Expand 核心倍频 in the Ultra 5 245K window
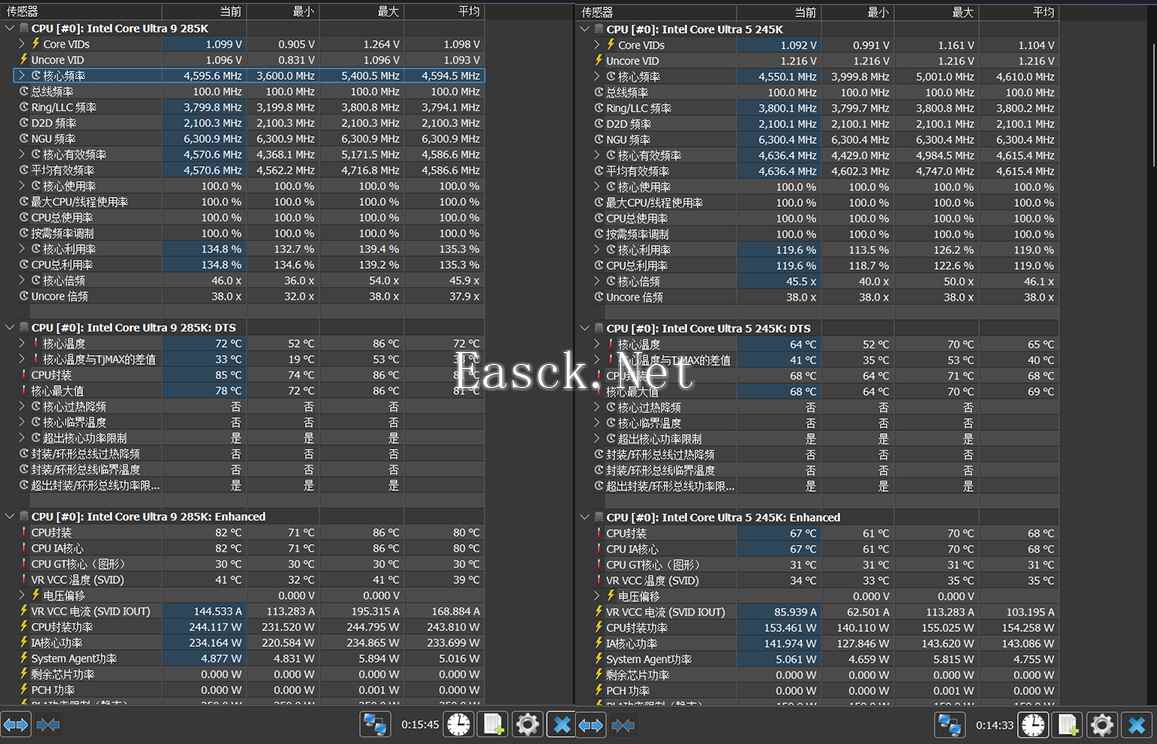This screenshot has width=1157, height=744. point(596,281)
